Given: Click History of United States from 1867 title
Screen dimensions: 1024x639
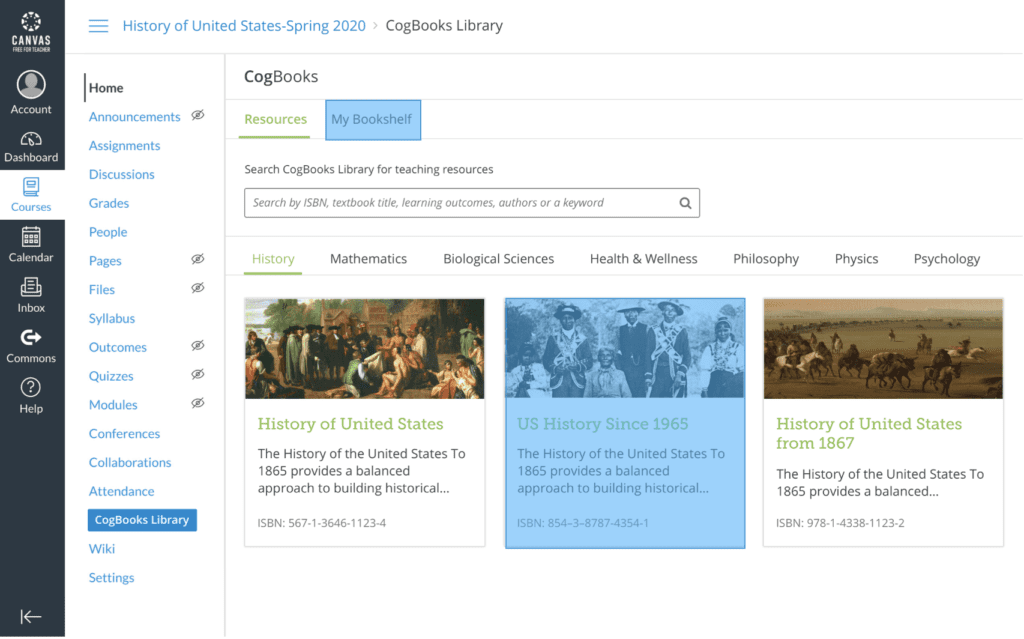Looking at the screenshot, I should tap(869, 433).
